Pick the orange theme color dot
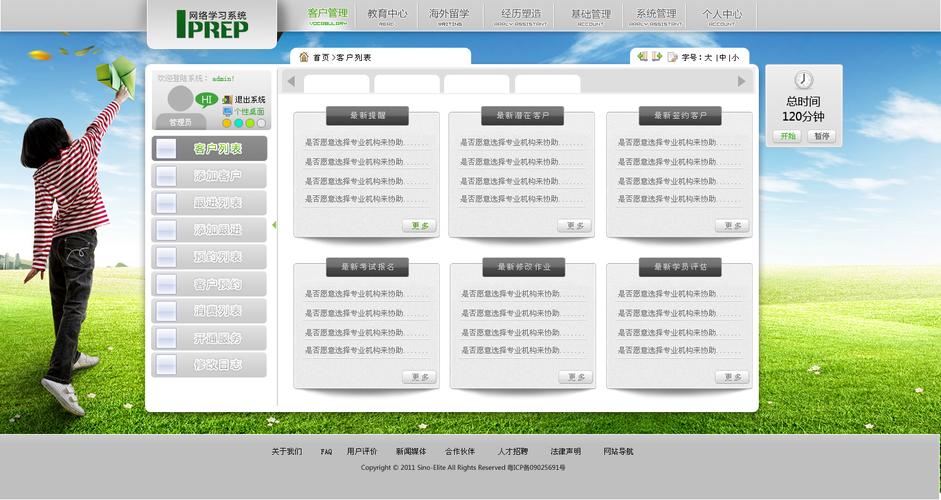This screenshot has width=941, height=500. pyautogui.click(x=227, y=123)
